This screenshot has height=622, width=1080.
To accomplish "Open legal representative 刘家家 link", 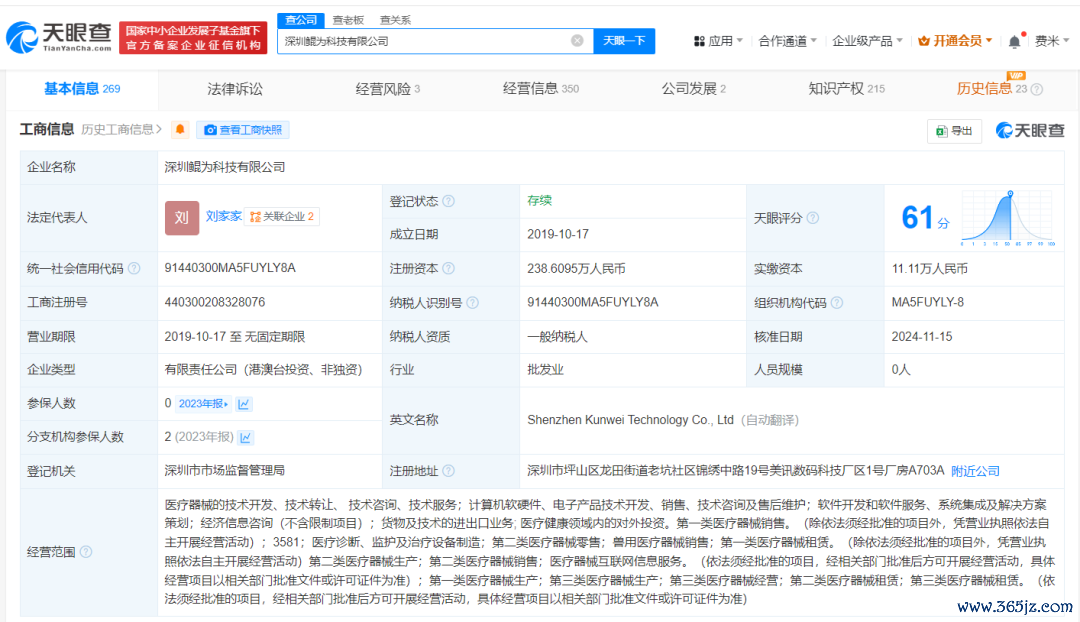I will tap(224, 216).
